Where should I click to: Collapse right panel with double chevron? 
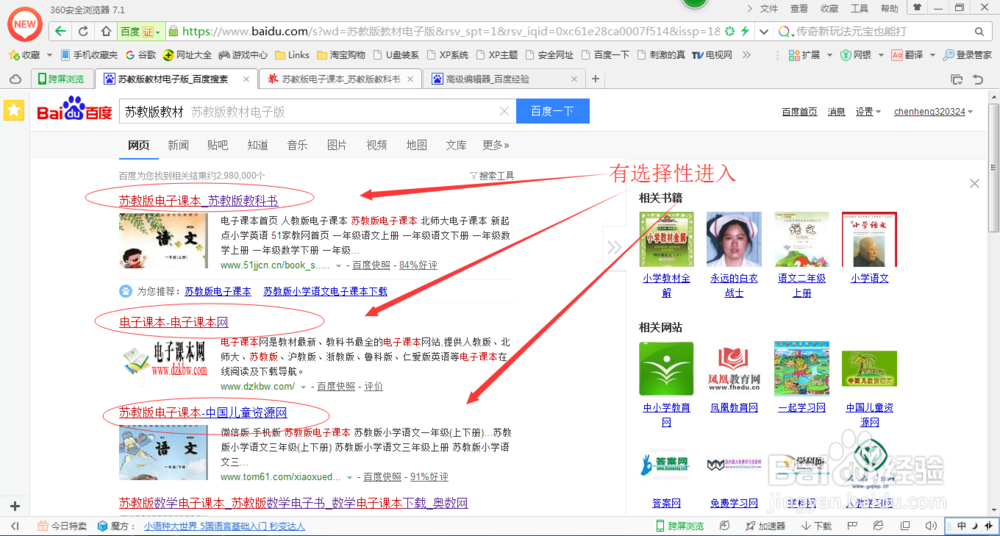614,248
